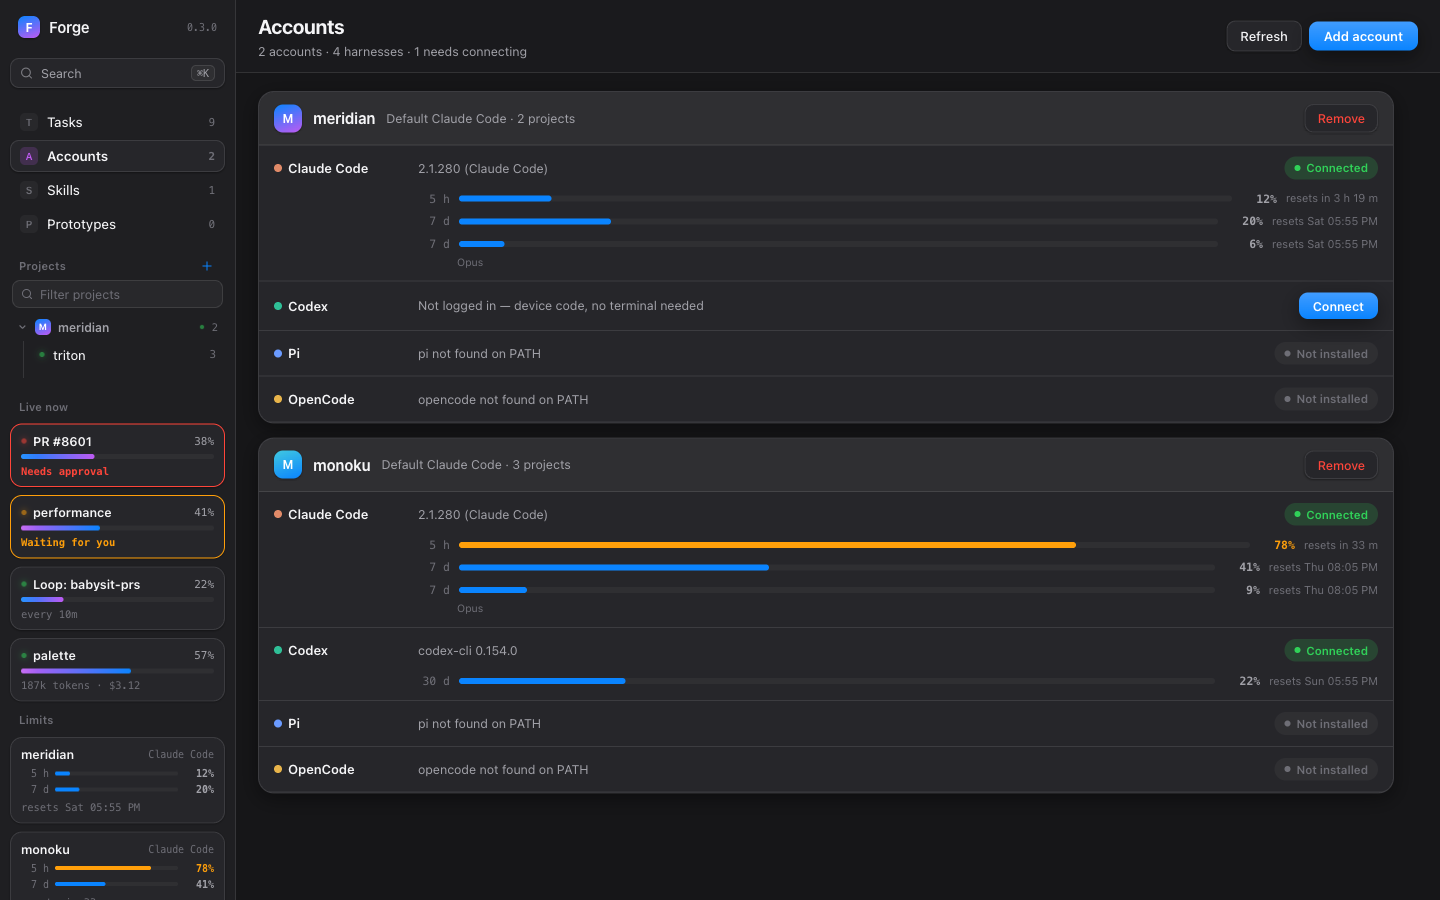Click the ⌘K shortcut badge
1440x900 pixels.
(x=203, y=73)
